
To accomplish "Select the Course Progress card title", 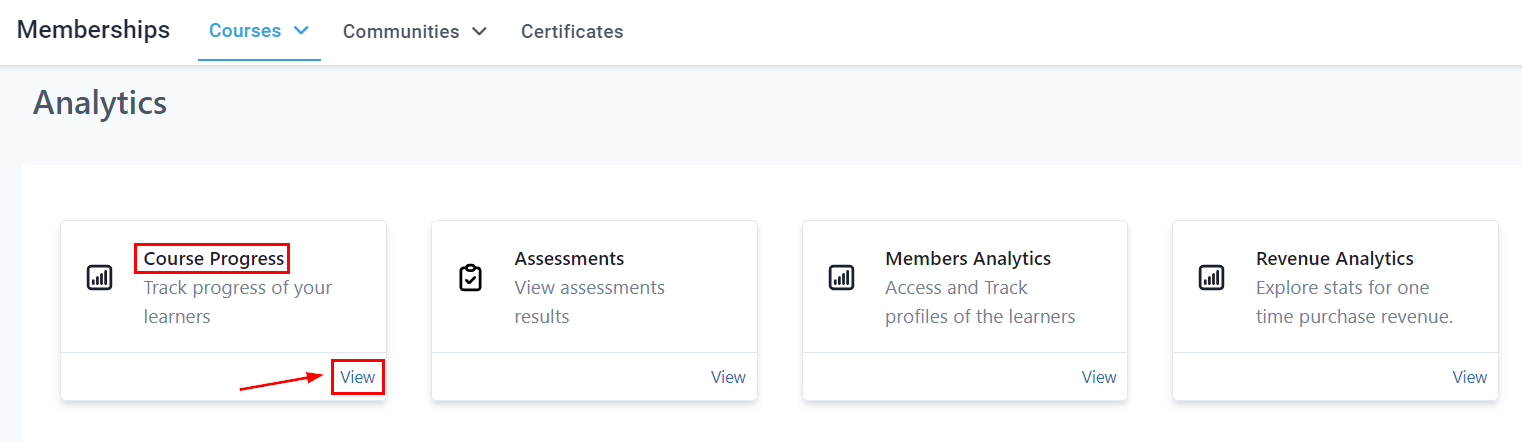I will pos(214,259).
